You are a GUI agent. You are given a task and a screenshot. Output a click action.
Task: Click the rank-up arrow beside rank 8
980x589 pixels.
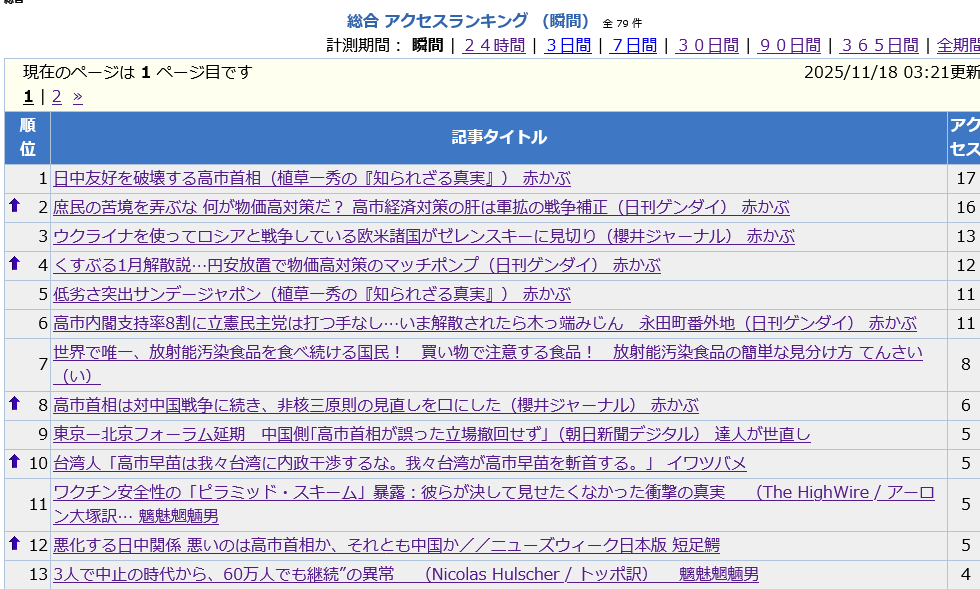14,403
